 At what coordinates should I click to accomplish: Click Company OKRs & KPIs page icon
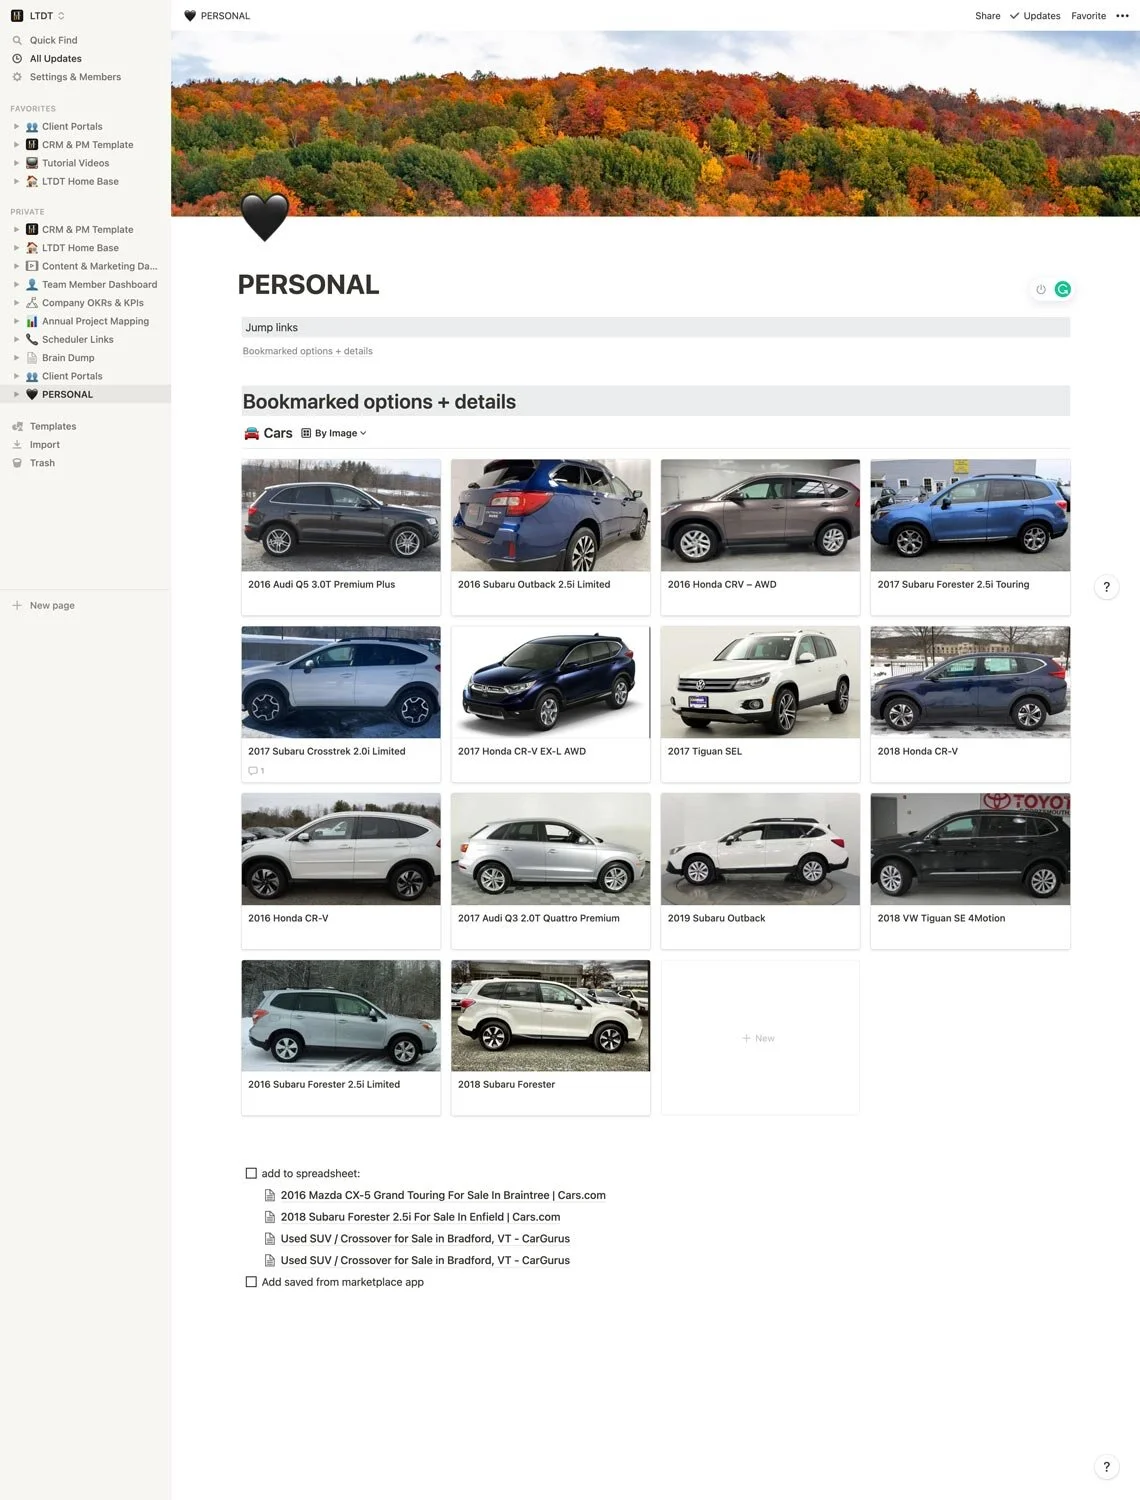pyautogui.click(x=32, y=303)
